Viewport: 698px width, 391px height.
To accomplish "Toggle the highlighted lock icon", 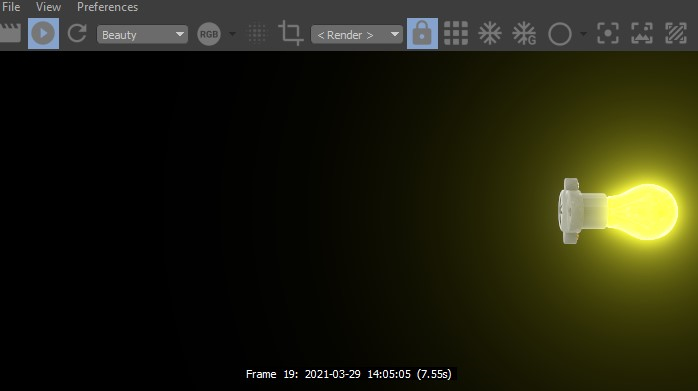I will point(422,33).
